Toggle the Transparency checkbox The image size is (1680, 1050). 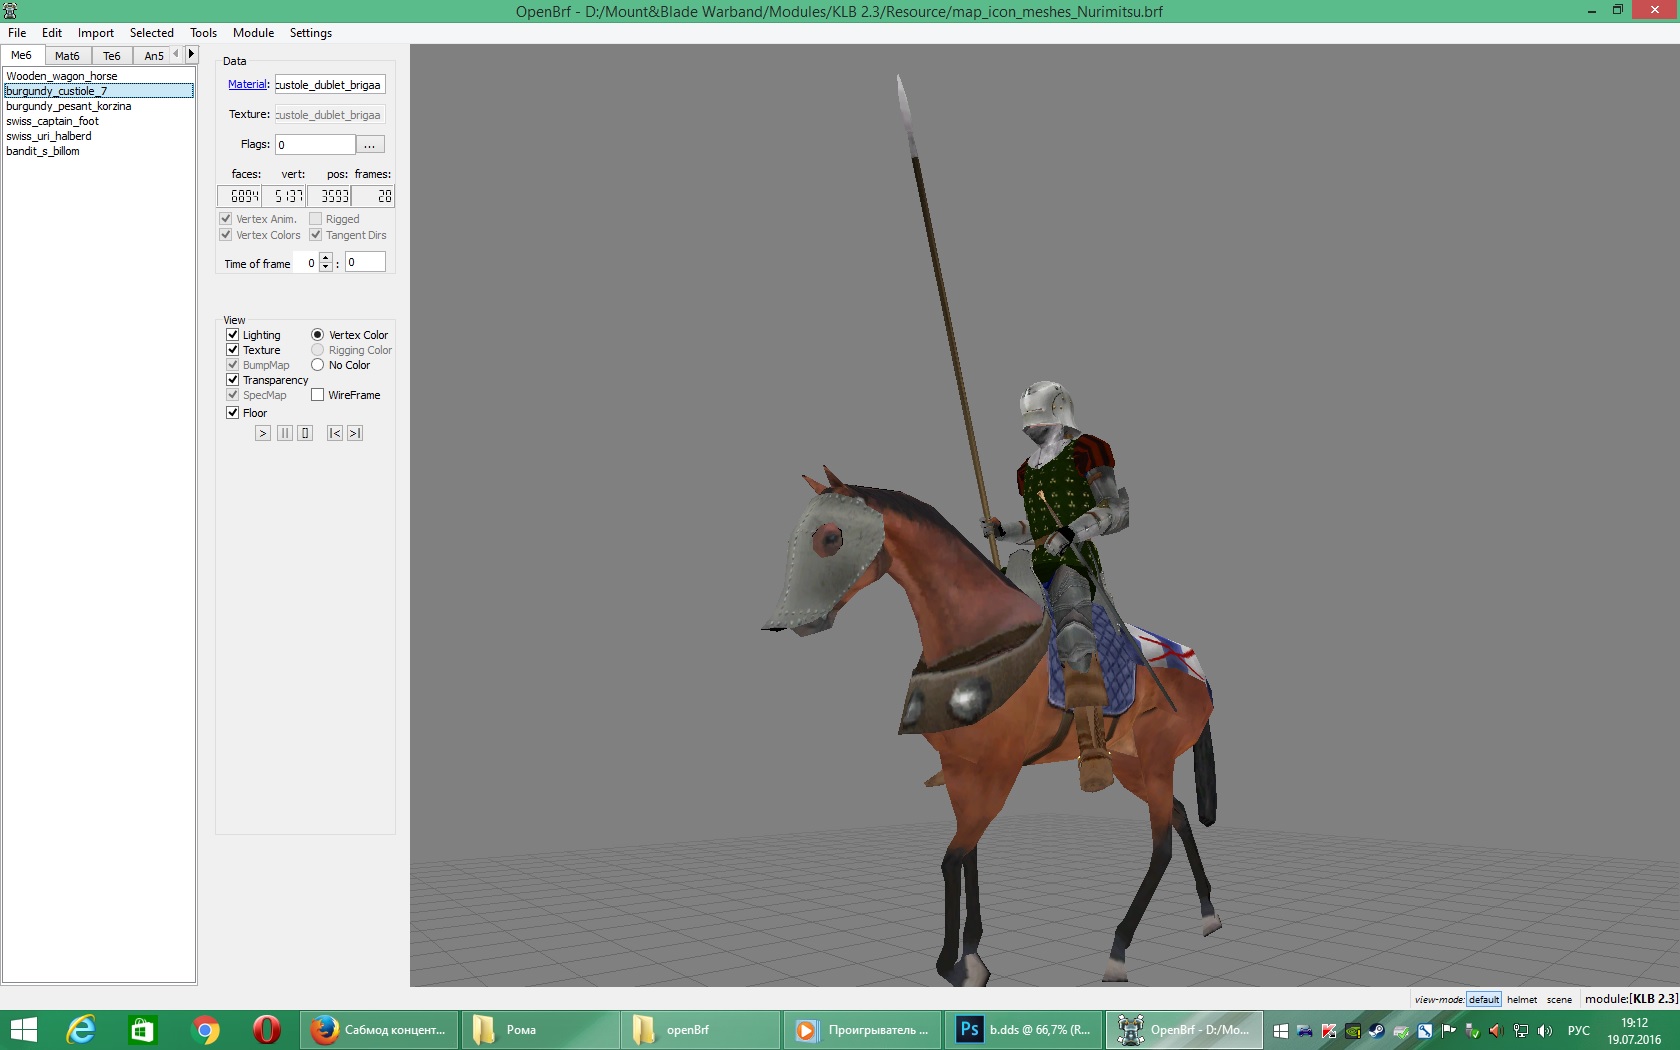tap(232, 380)
